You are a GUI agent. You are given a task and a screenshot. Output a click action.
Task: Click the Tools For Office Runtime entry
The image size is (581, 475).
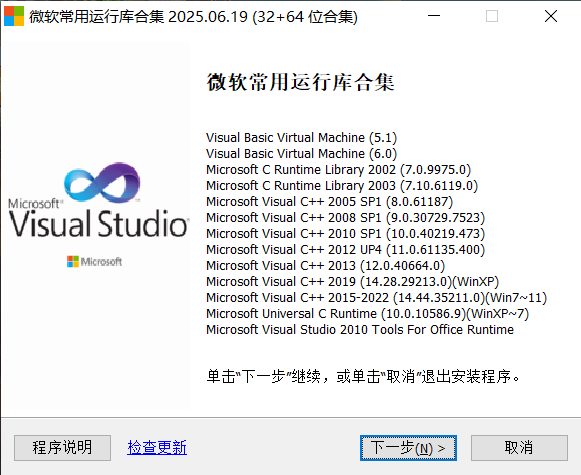(x=360, y=329)
